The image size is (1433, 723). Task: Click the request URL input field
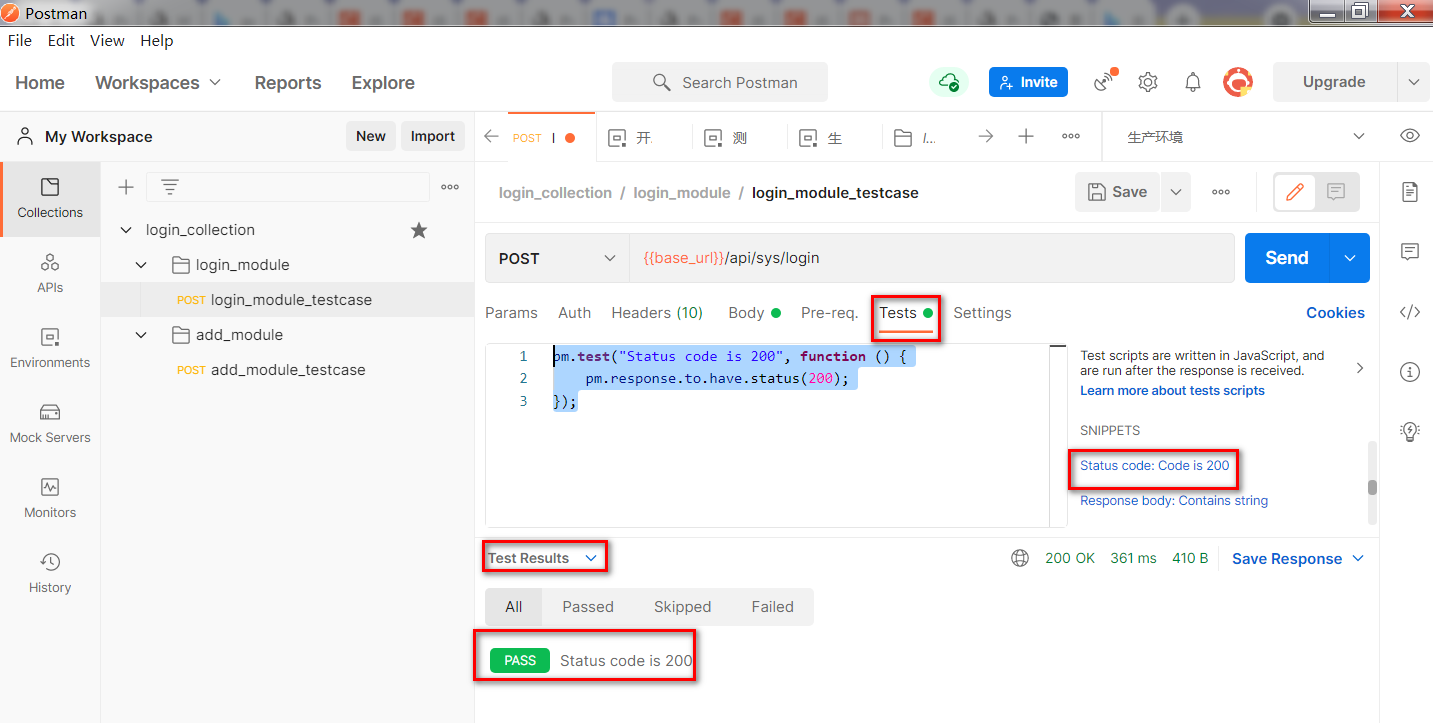coord(932,258)
